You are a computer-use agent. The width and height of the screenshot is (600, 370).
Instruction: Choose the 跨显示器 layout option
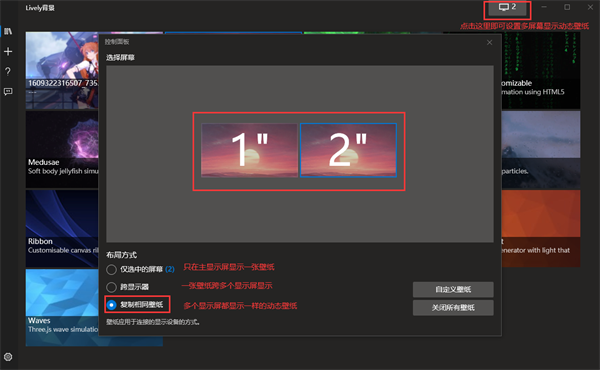[x=128, y=287]
